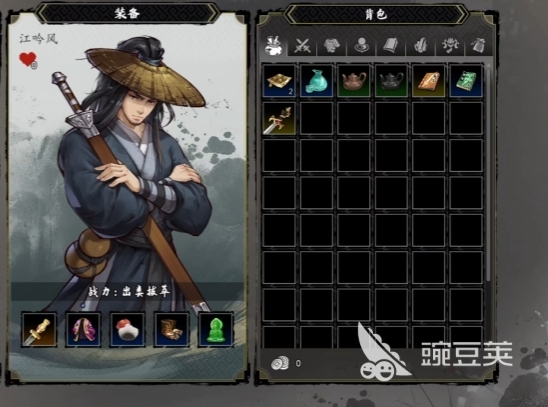
Task: Switch to crossed swords weapons tab
Action: (302, 46)
